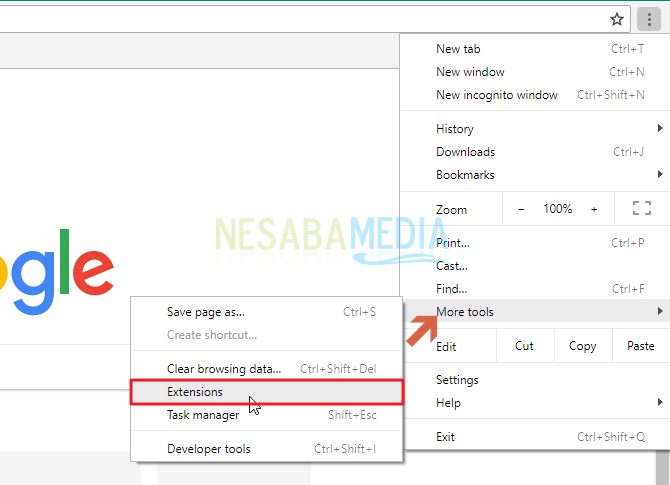Expand the More tools submenu
Screen dimensions: 670x485
(535, 312)
